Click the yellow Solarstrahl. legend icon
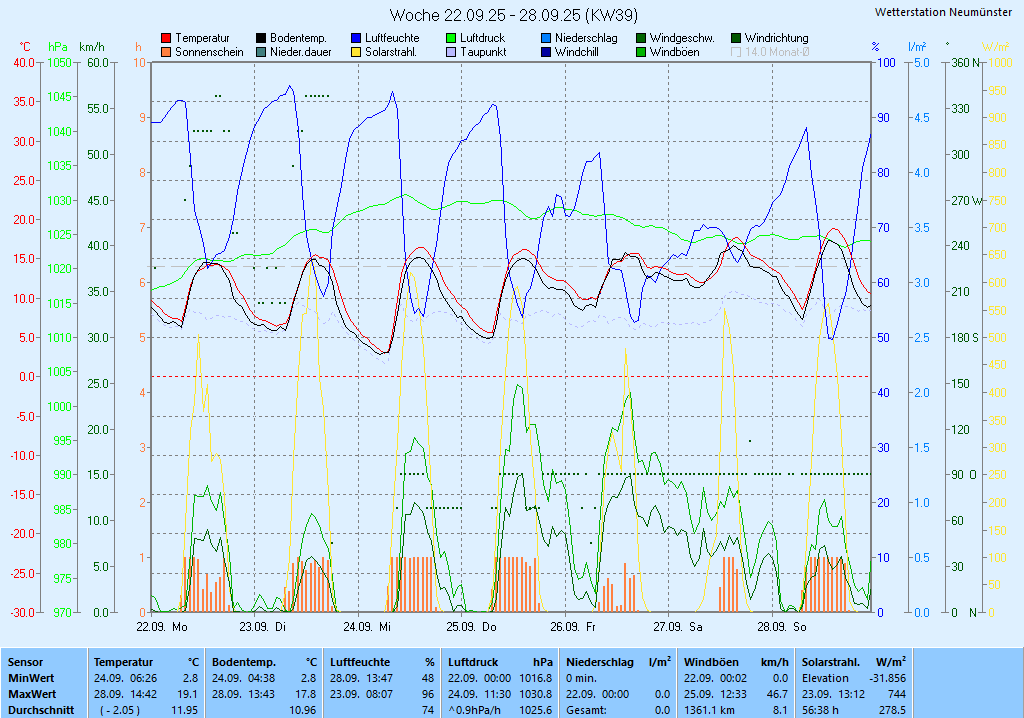 point(356,52)
